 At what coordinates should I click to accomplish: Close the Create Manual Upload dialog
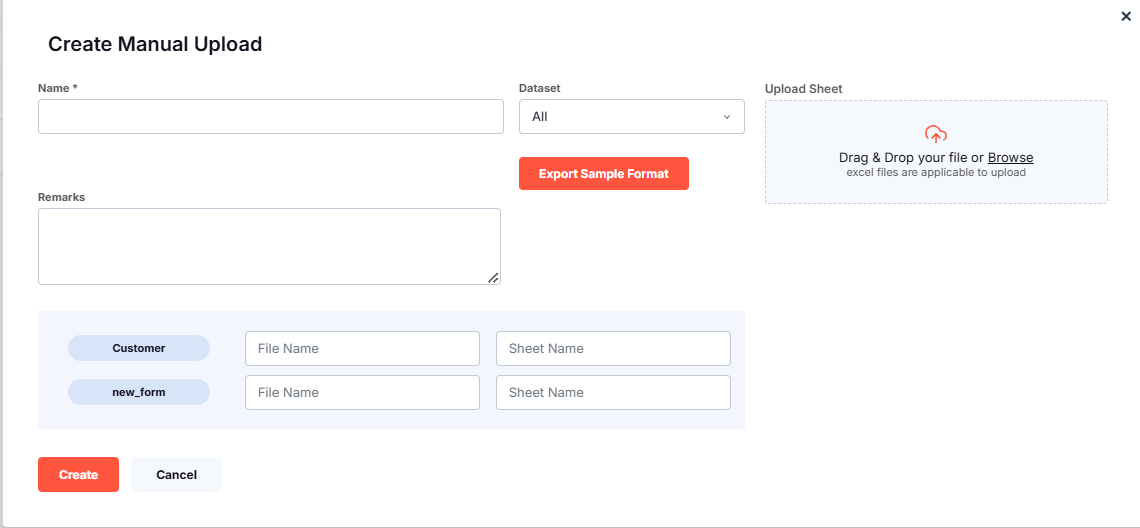point(1125,17)
